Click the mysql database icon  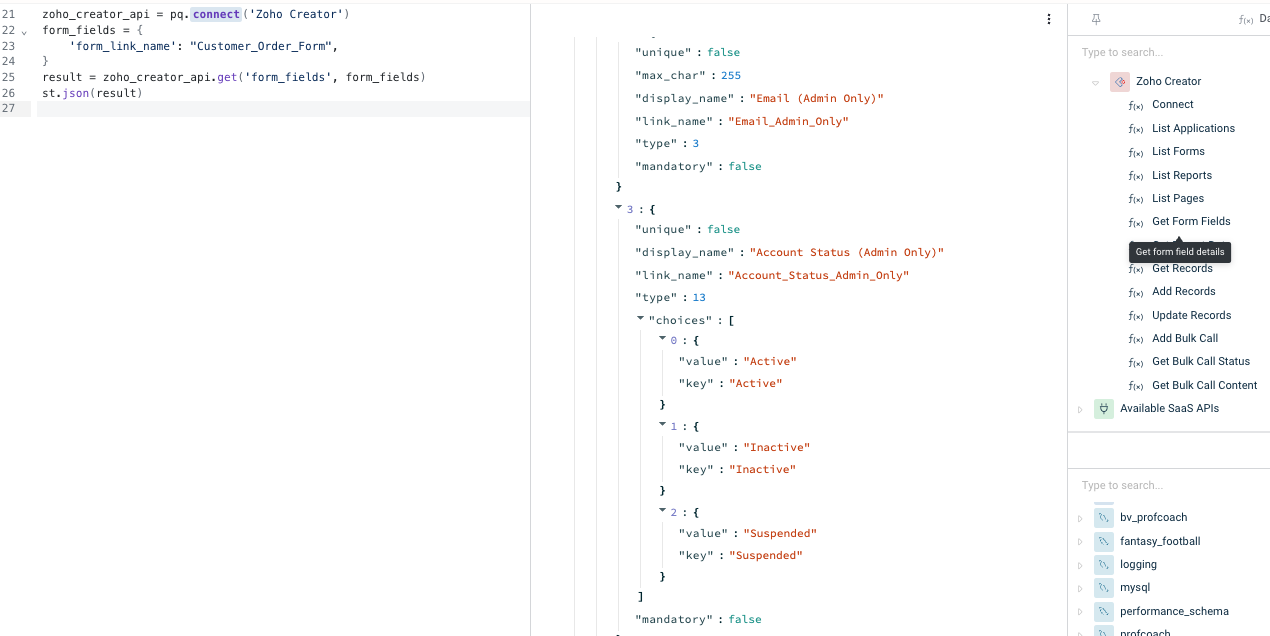(x=1104, y=588)
